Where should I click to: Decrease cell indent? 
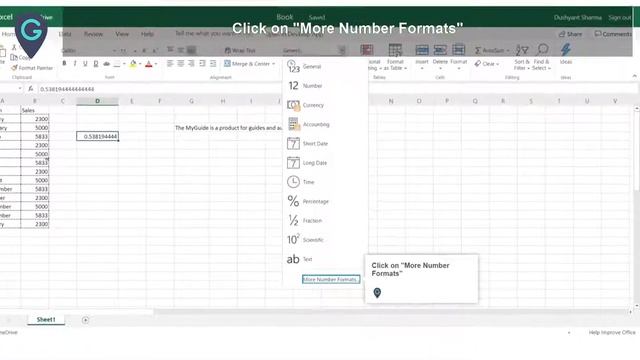(202, 64)
